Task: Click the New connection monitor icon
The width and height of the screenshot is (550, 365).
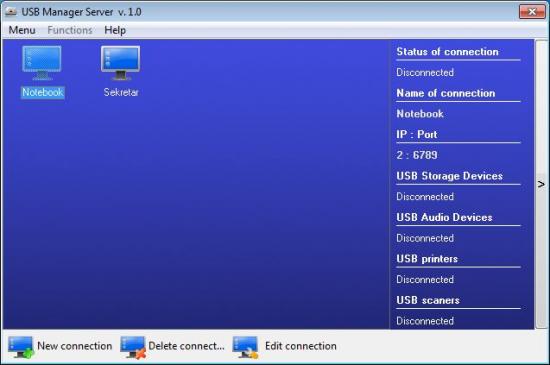Action: click(x=21, y=347)
